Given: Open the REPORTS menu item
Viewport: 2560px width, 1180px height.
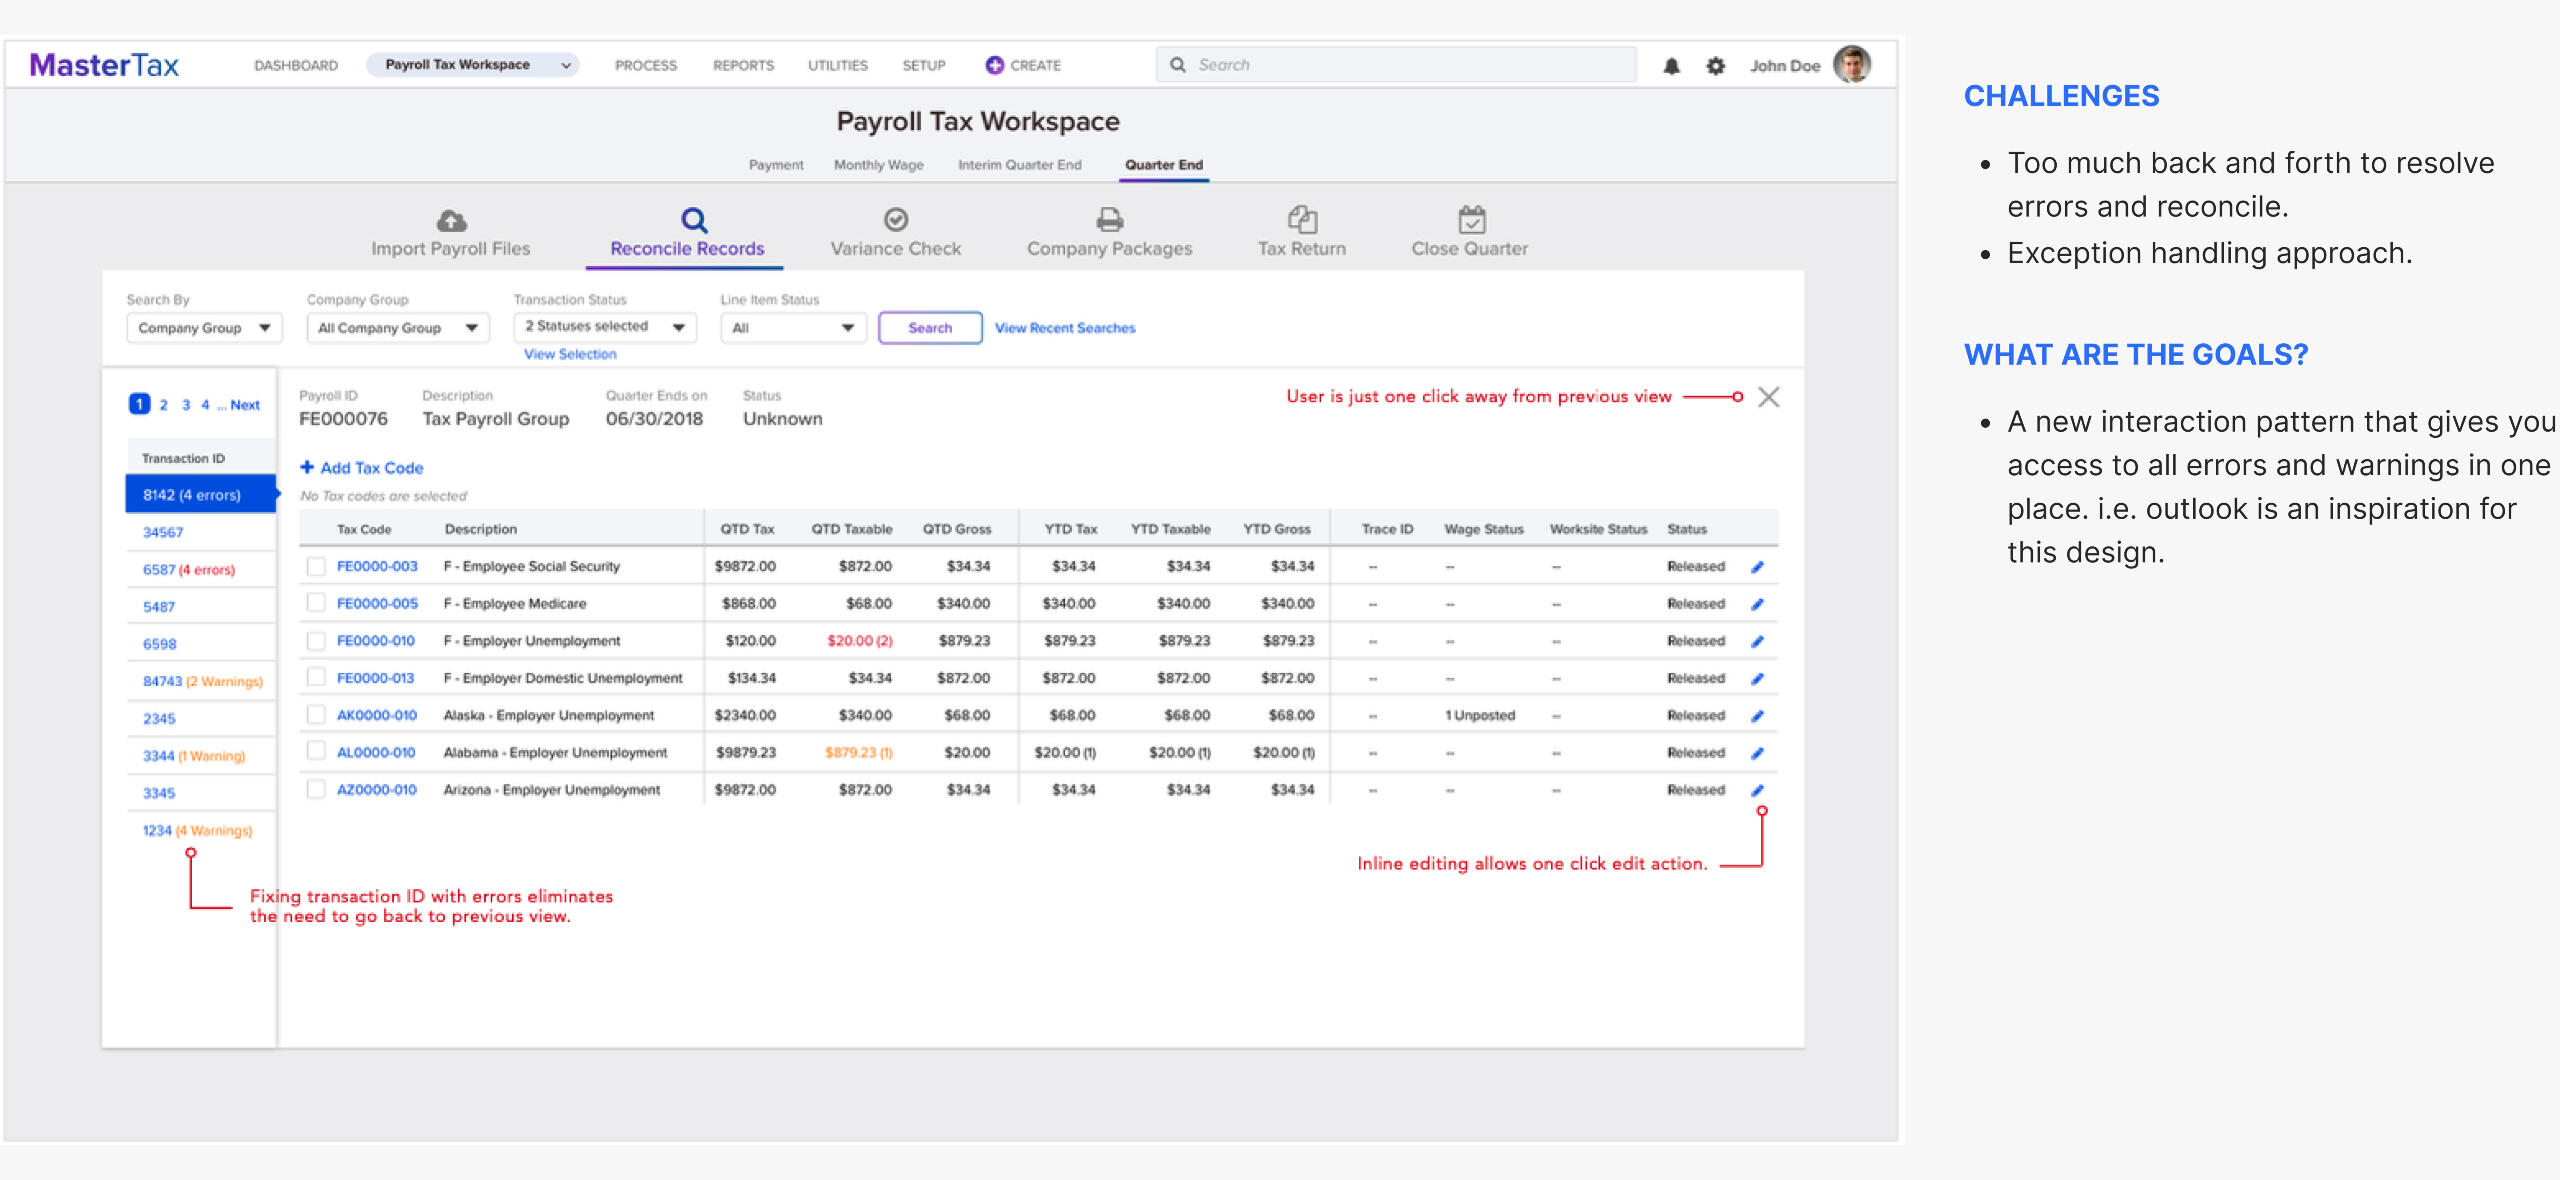Looking at the screenshot, I should pyautogui.click(x=743, y=65).
